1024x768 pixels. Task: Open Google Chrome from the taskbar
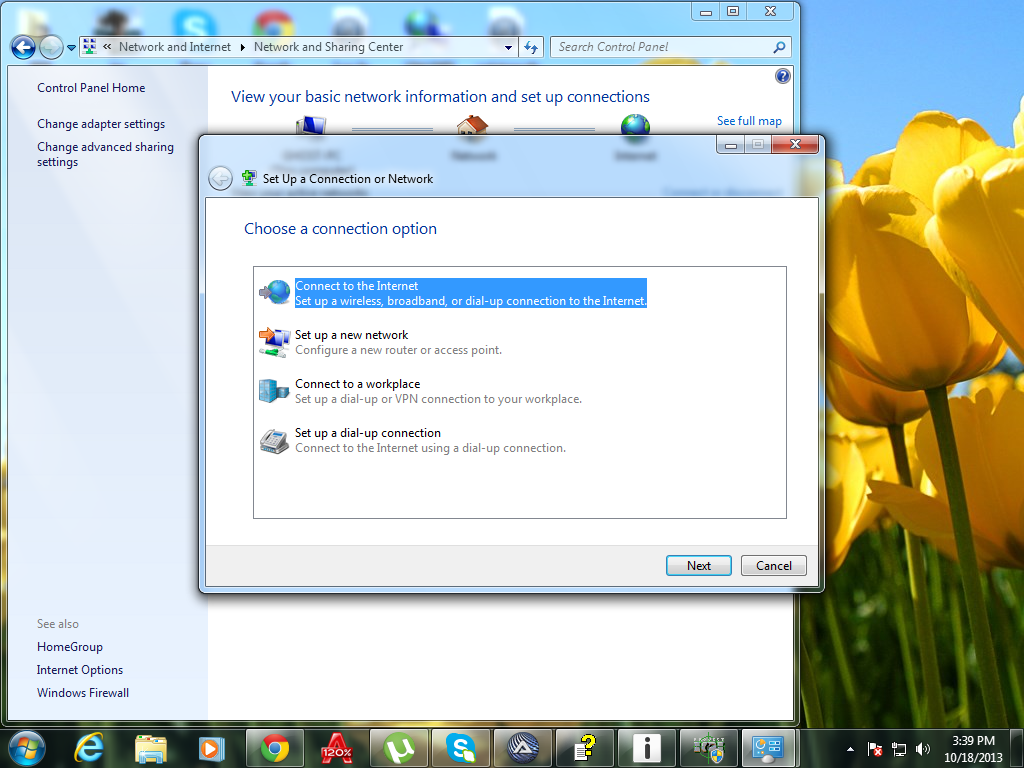(x=275, y=747)
